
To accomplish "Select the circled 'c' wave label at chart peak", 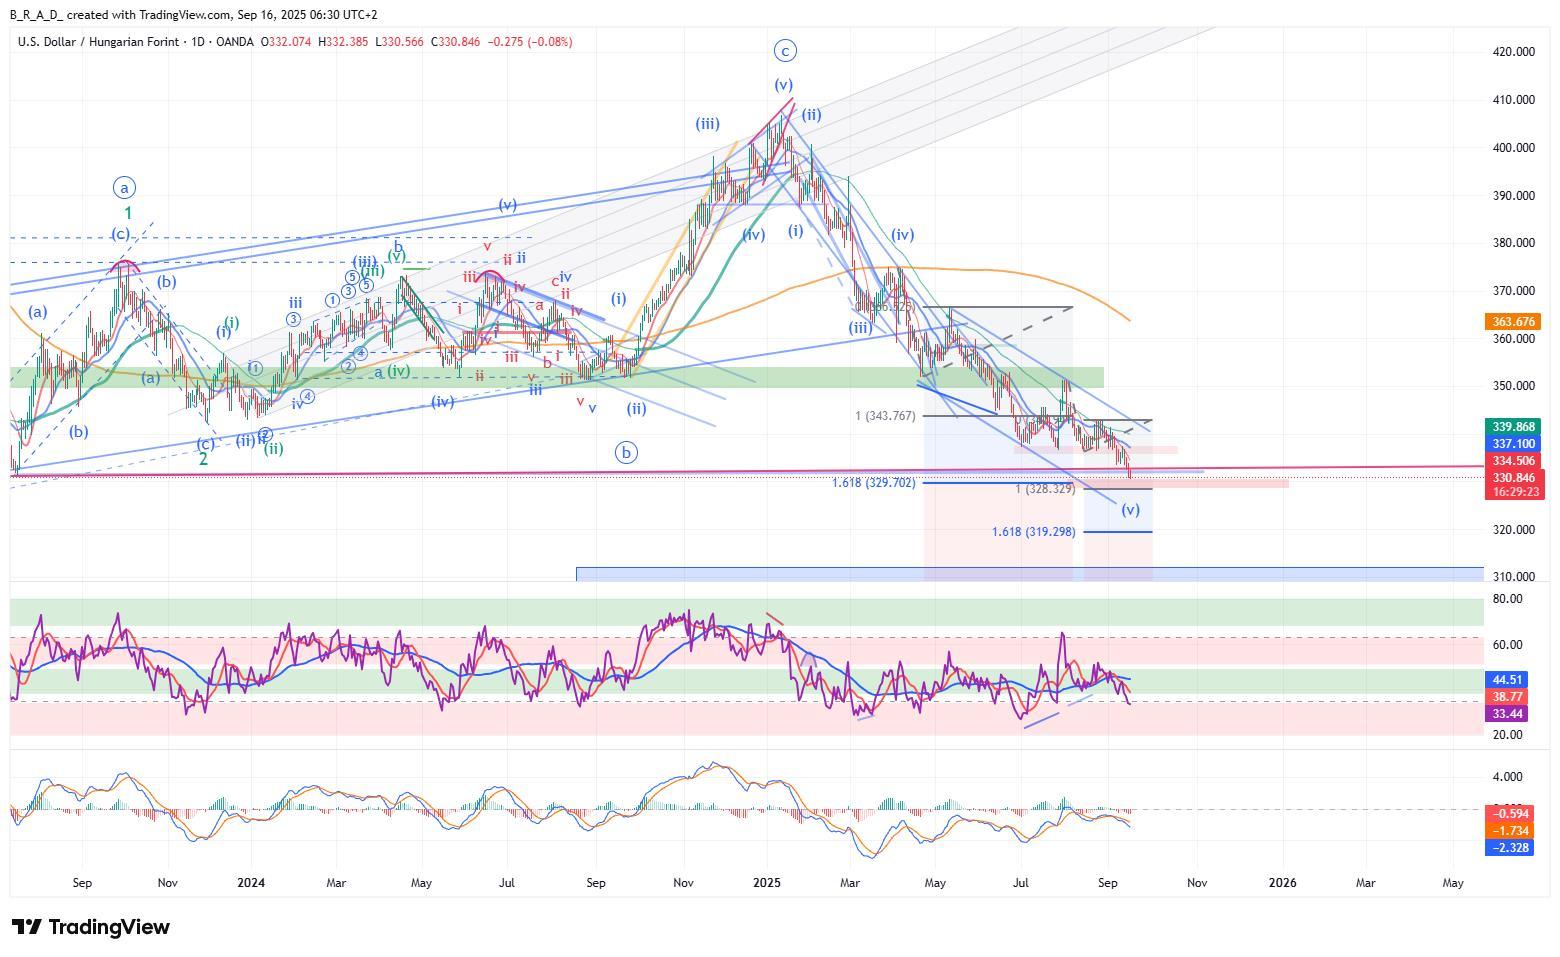I will coord(785,51).
